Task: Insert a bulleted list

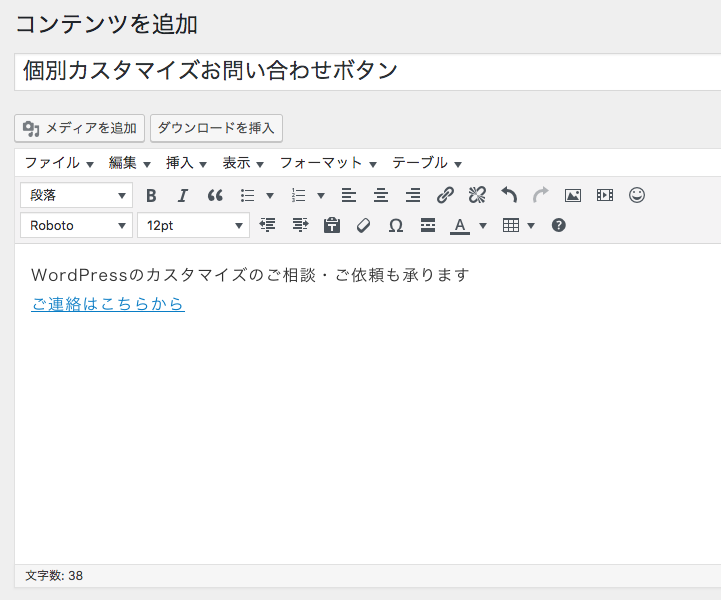Action: pyautogui.click(x=247, y=195)
